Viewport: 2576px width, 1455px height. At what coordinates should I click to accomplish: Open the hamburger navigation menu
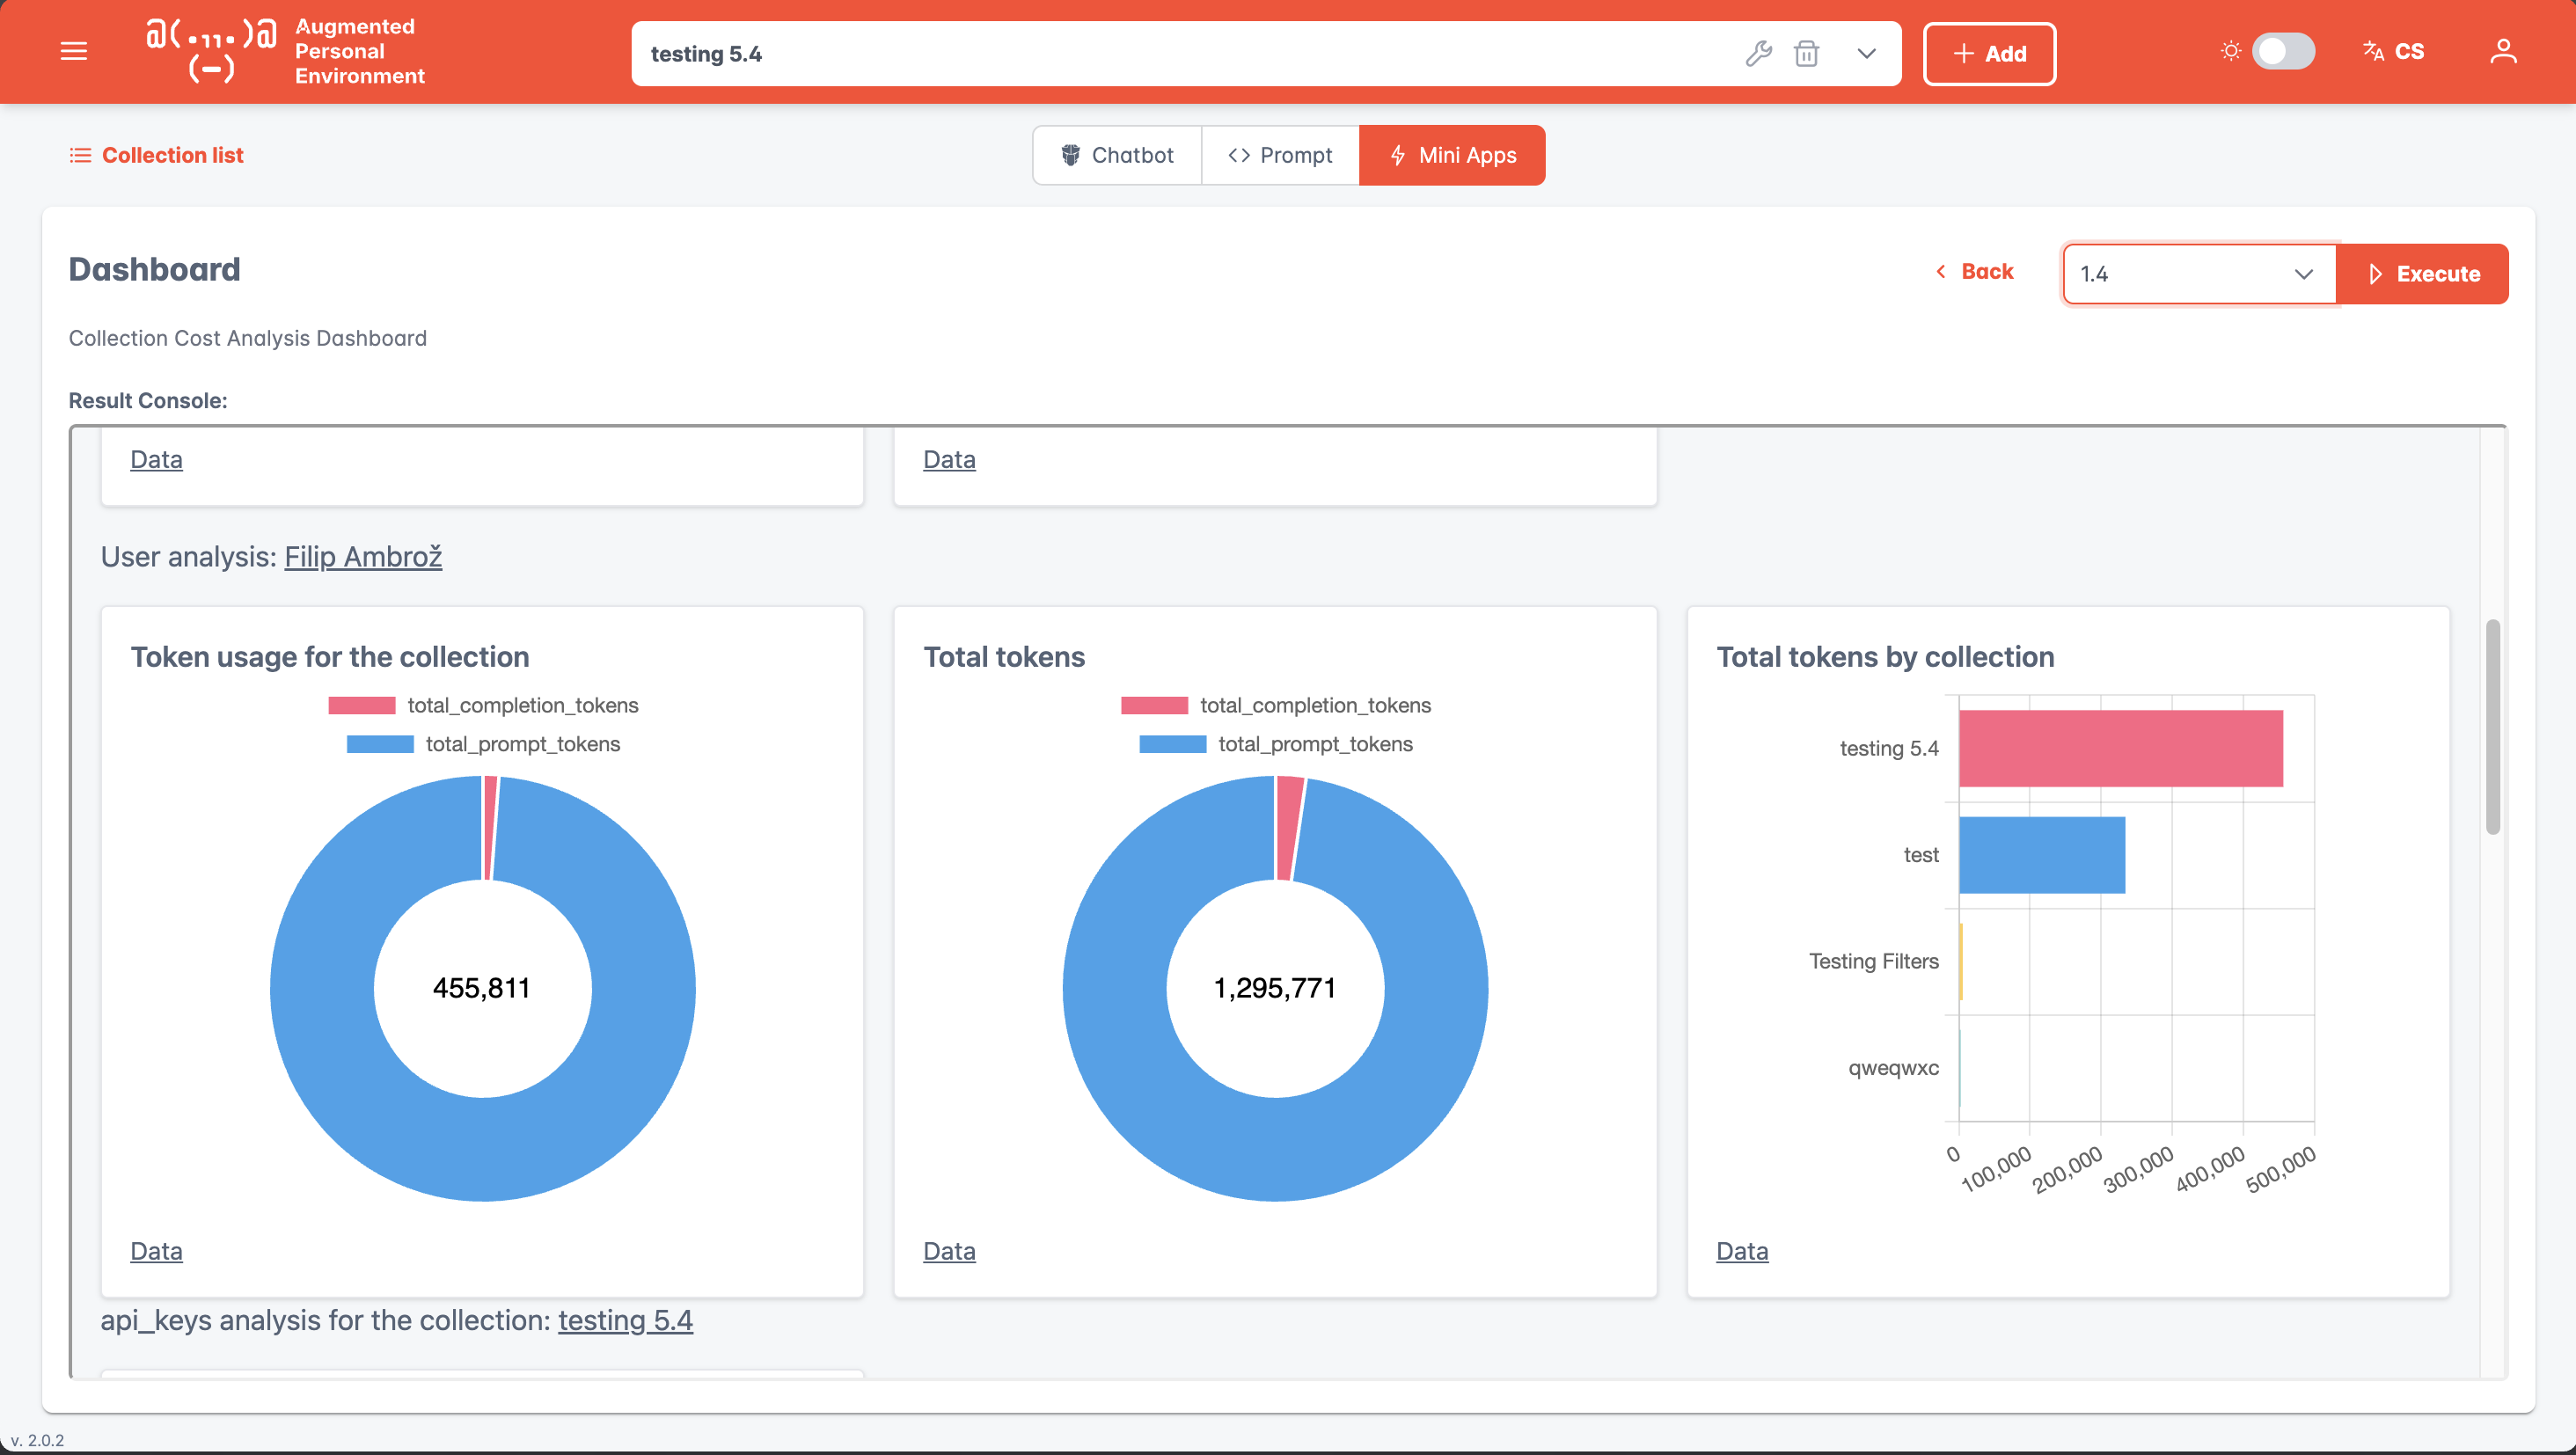click(x=74, y=51)
